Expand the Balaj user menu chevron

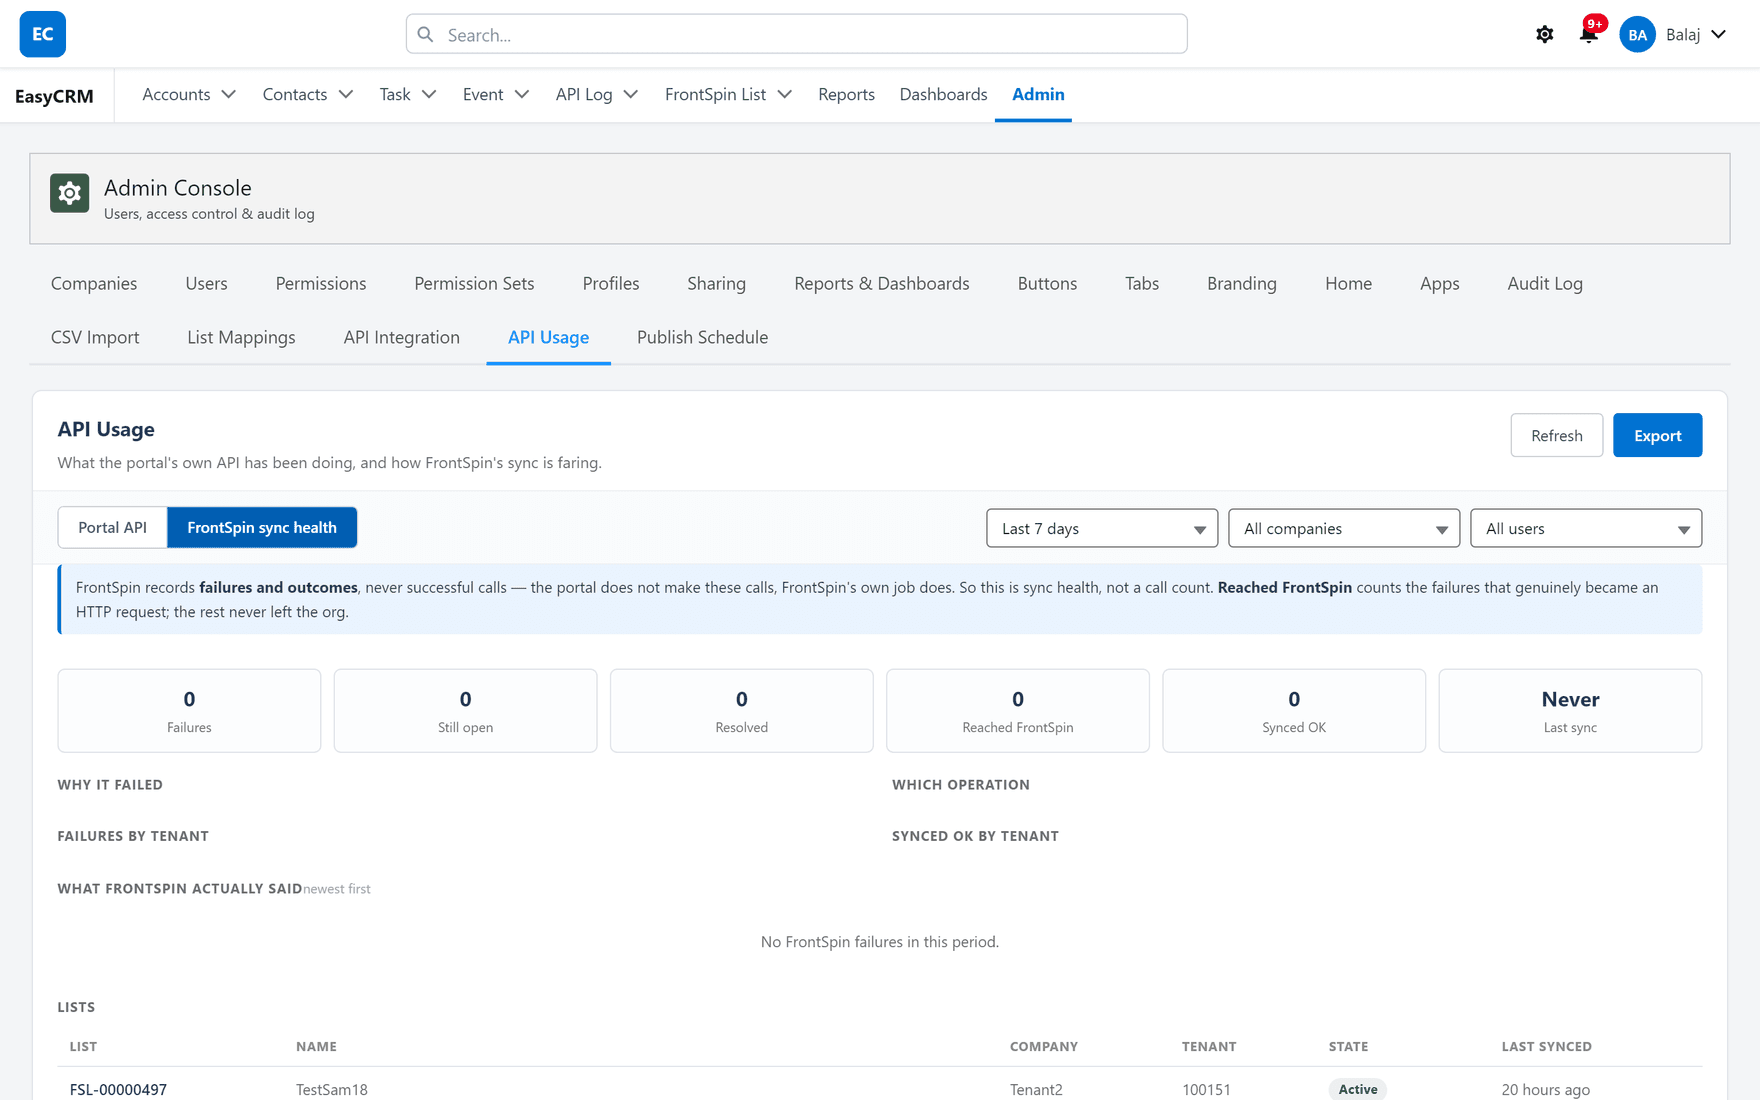(x=1719, y=34)
